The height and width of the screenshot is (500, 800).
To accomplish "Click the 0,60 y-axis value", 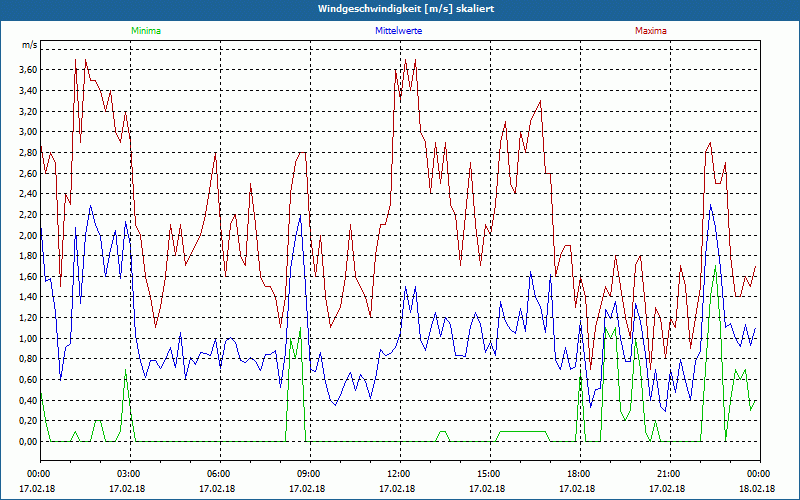I will pos(29,380).
